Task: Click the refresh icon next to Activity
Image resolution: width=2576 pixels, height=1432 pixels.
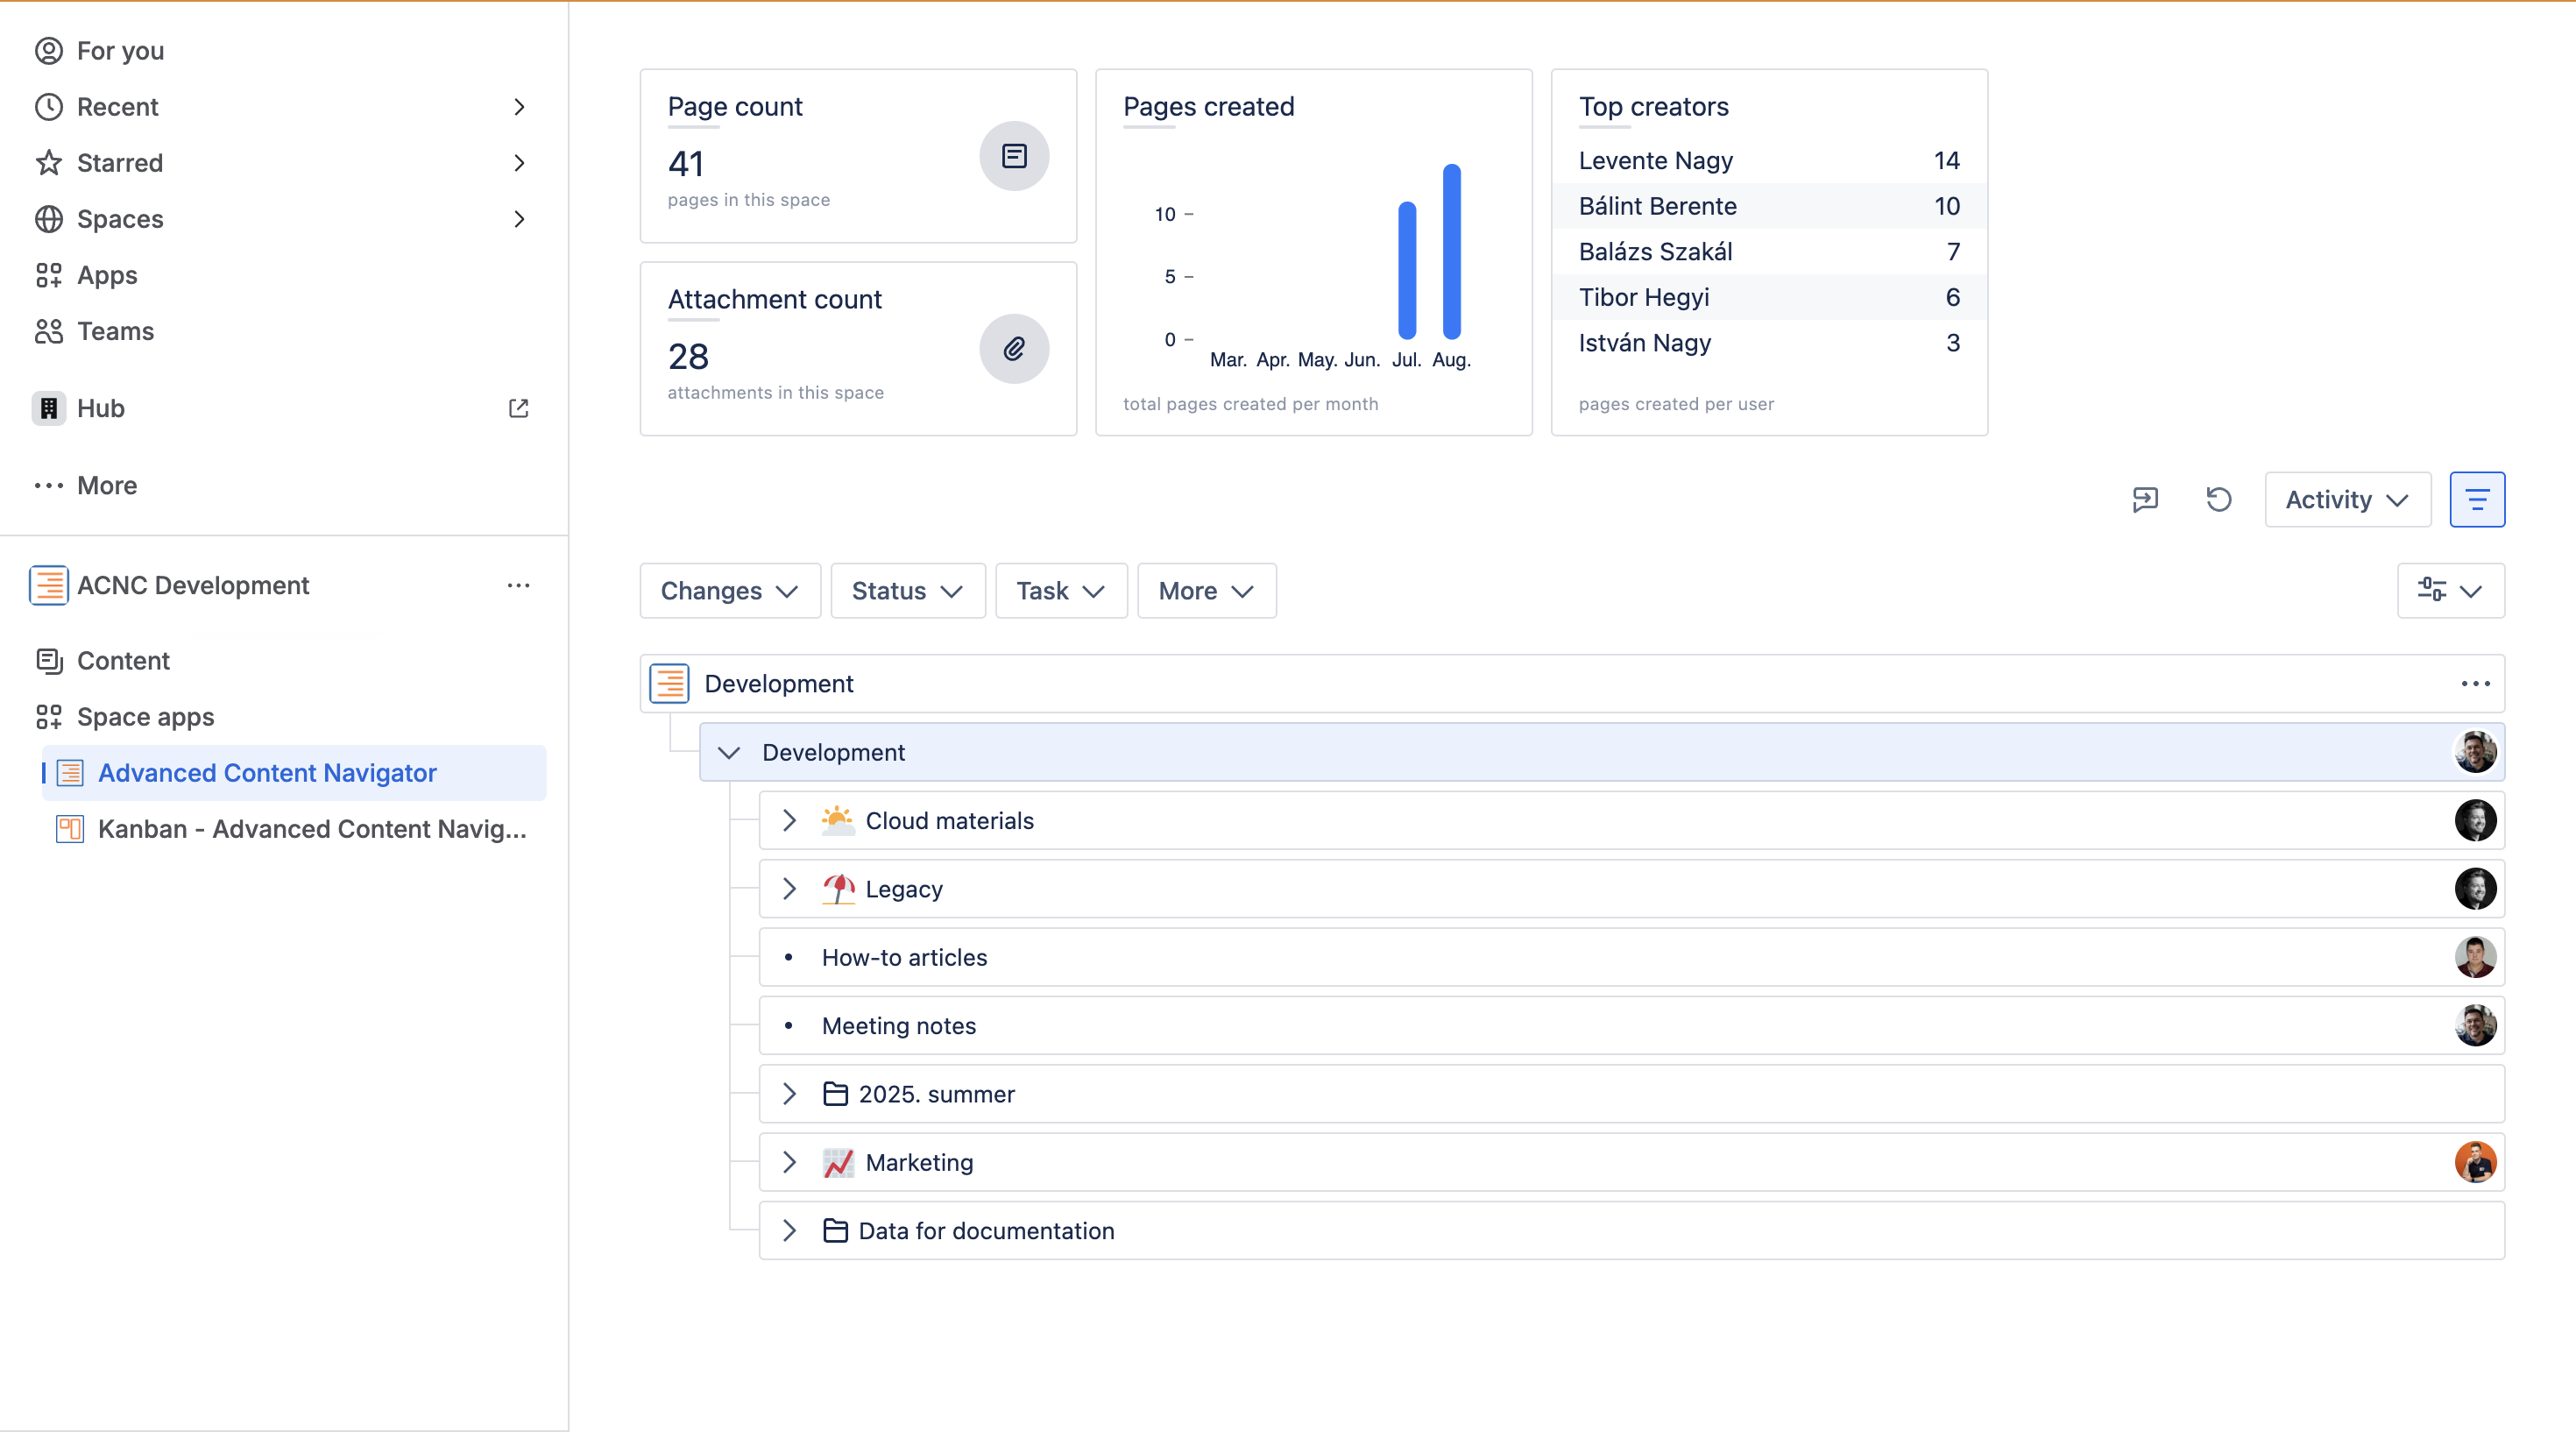Action: [x=2218, y=499]
